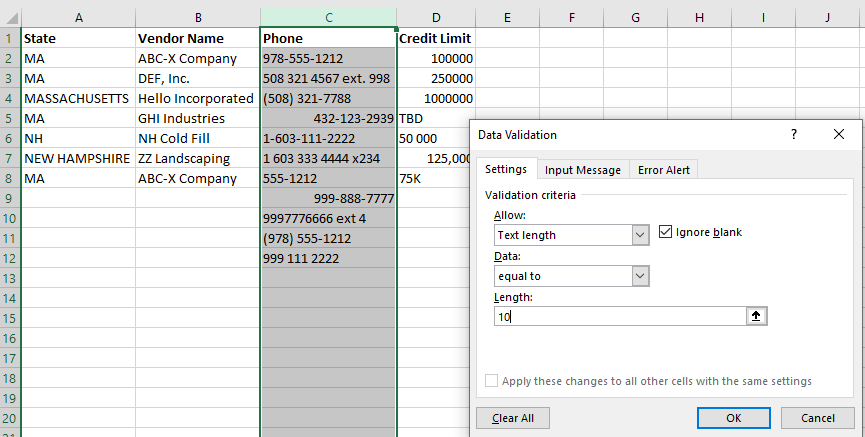Viewport: 865px width, 437px height.
Task: Click the DEF, Inc. vendor cell
Action: [197, 78]
